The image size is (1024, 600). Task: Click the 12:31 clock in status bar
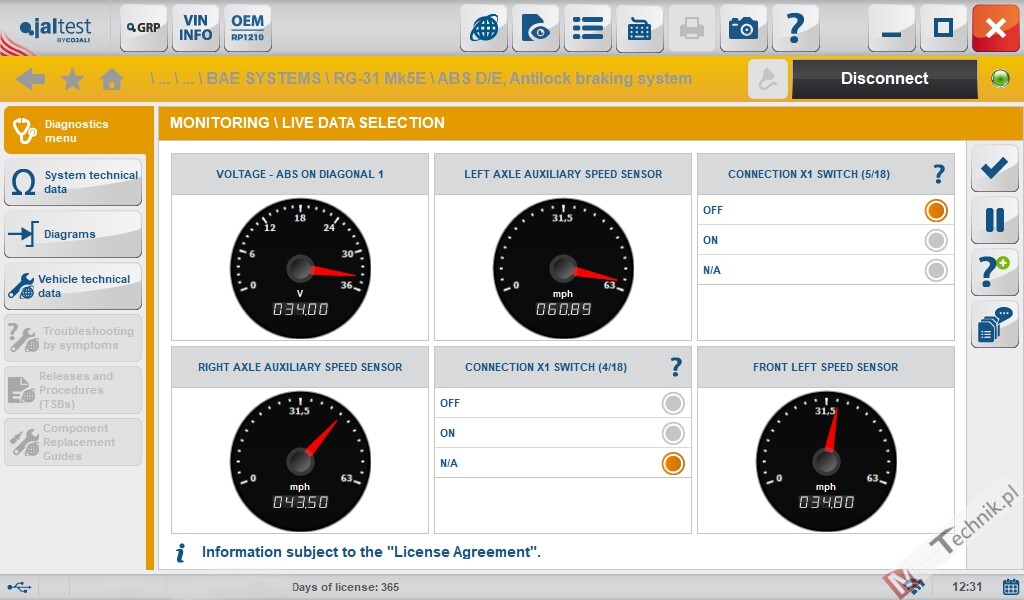(967, 587)
